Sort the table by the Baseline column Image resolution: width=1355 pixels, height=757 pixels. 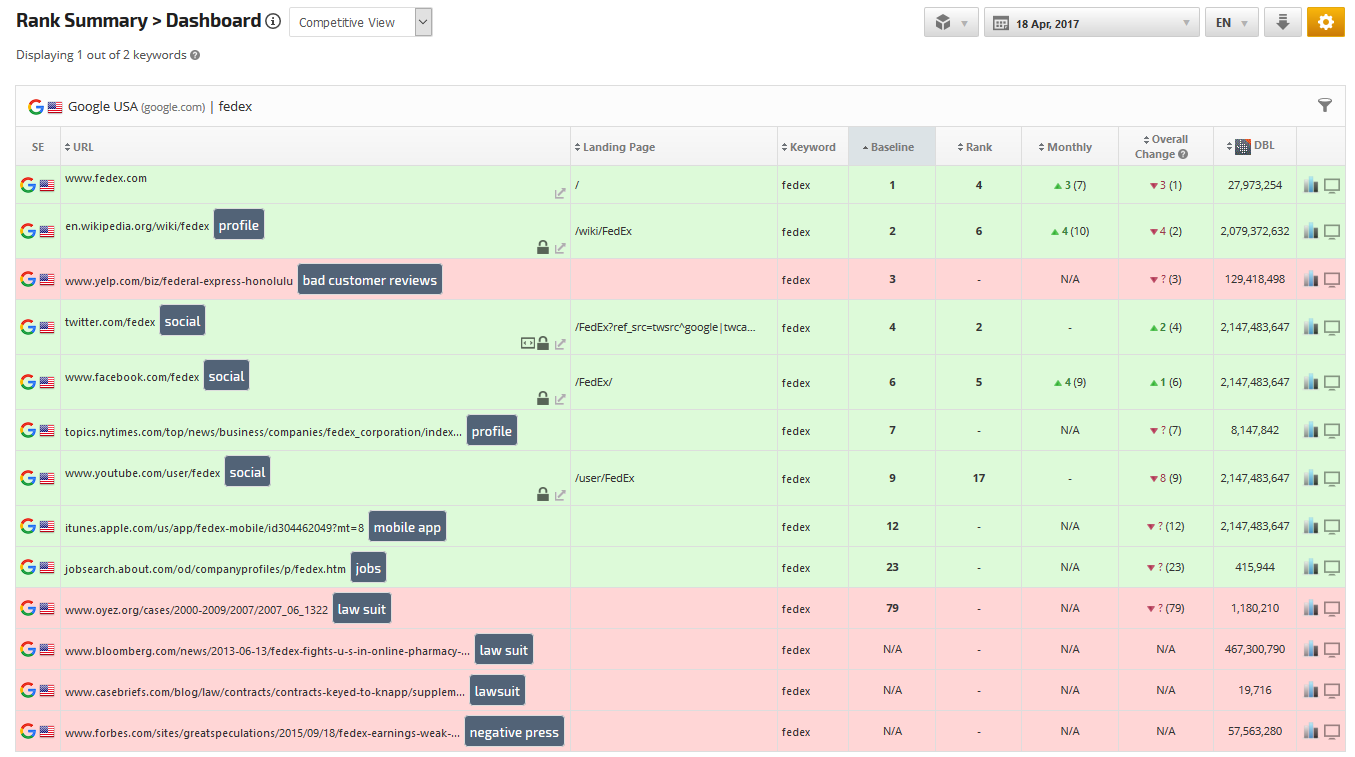[x=891, y=147]
